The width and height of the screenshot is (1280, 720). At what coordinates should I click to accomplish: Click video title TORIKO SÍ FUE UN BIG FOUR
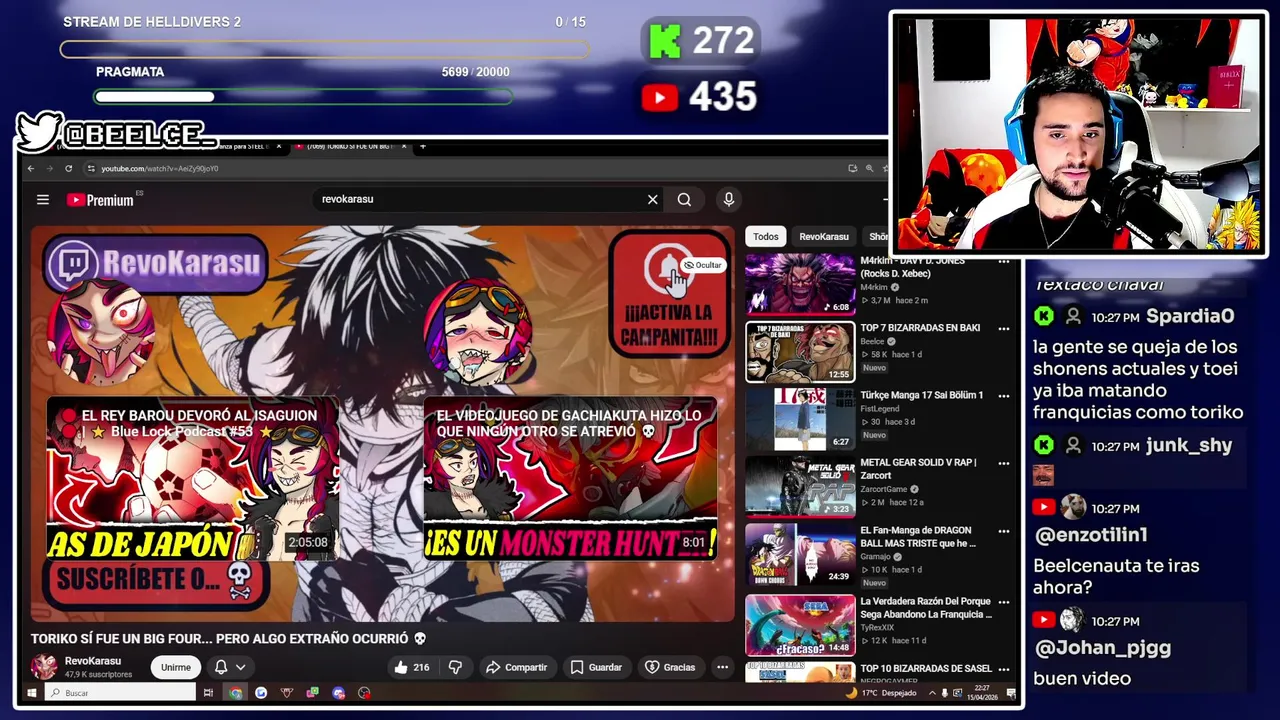tap(229, 638)
